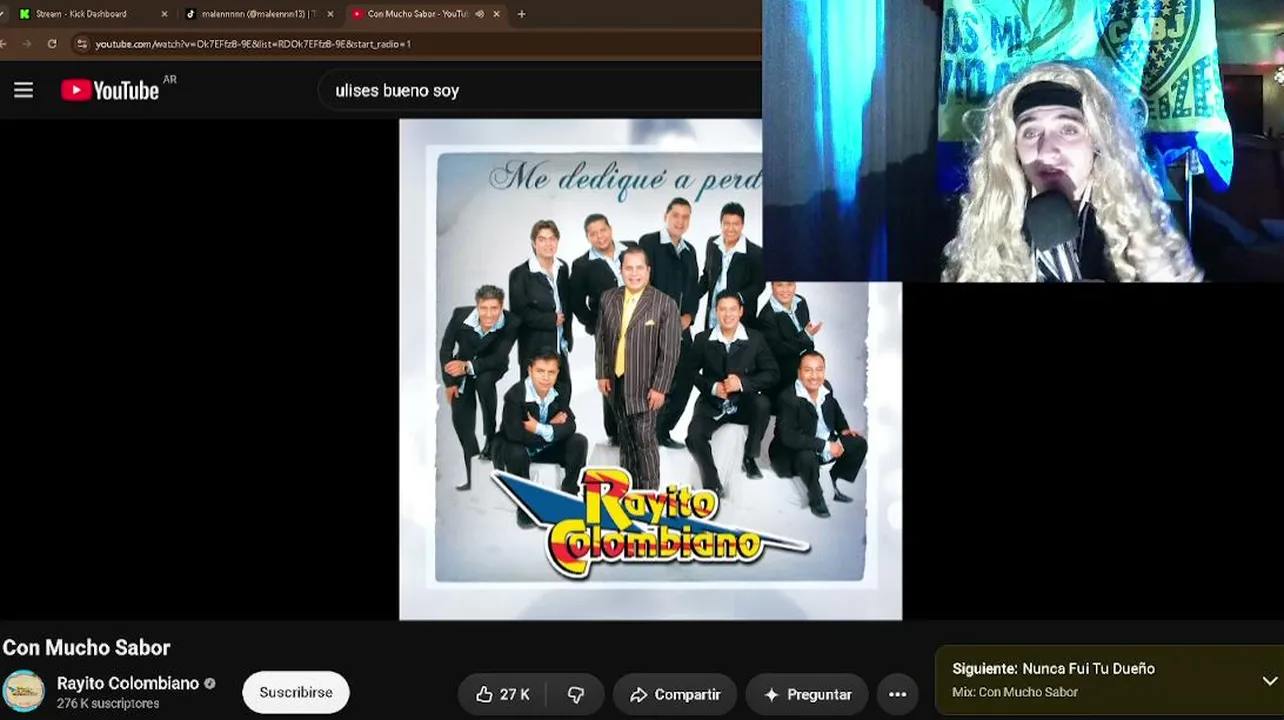Open a new browser tab
Viewport: 1284px width, 720px height.
[521, 14]
